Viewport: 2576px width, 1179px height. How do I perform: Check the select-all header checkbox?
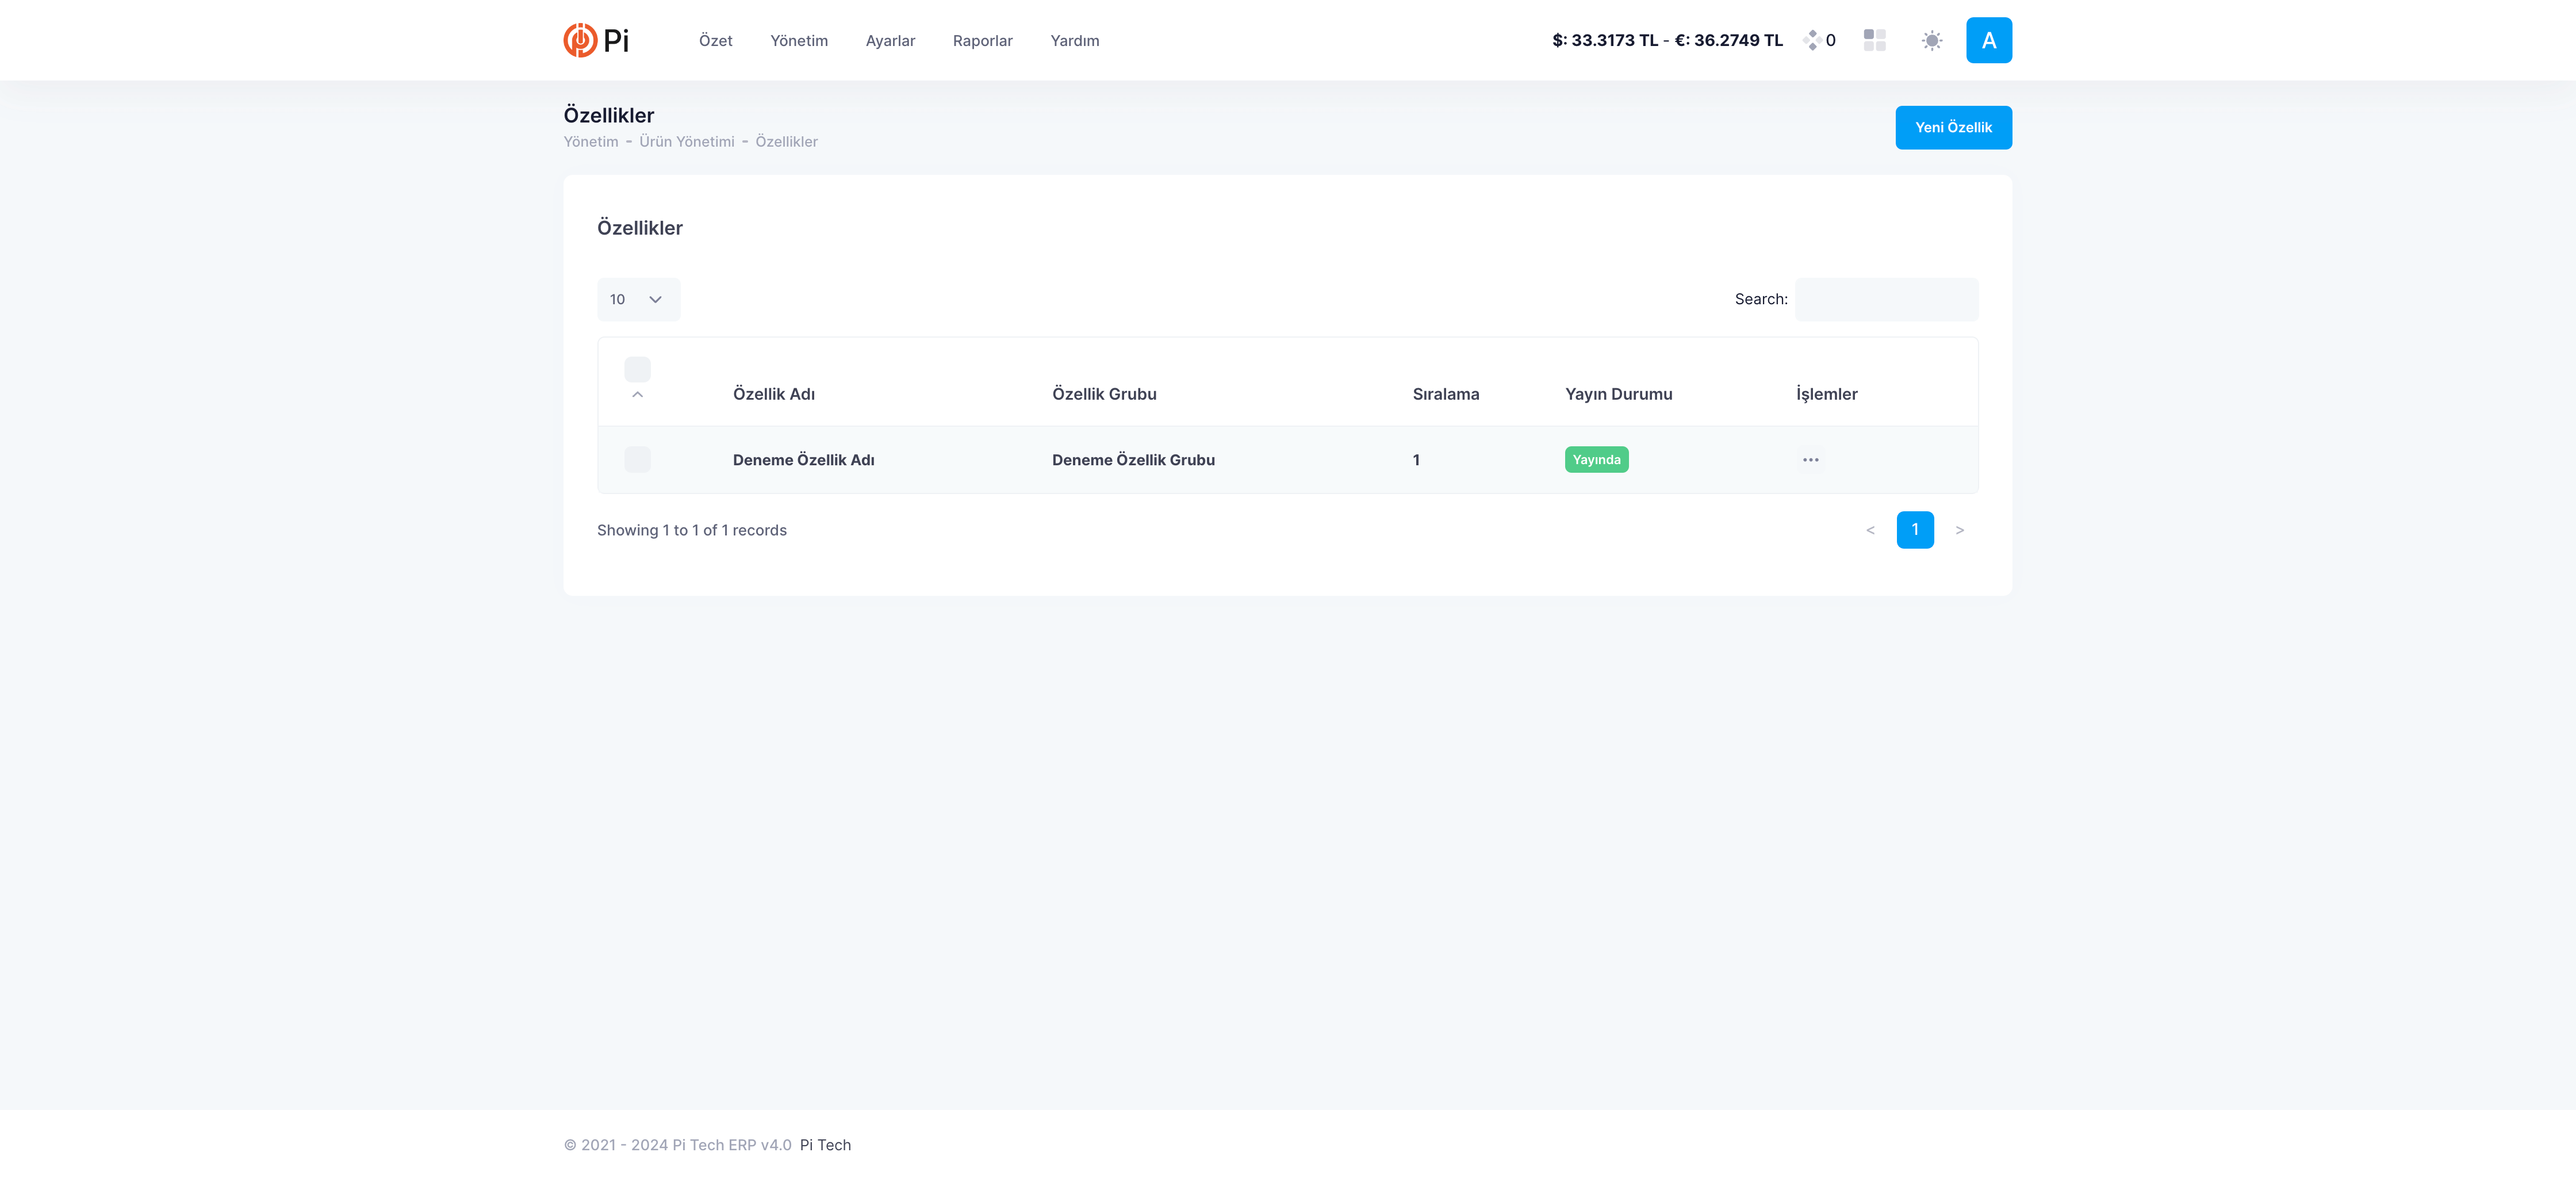coord(637,369)
